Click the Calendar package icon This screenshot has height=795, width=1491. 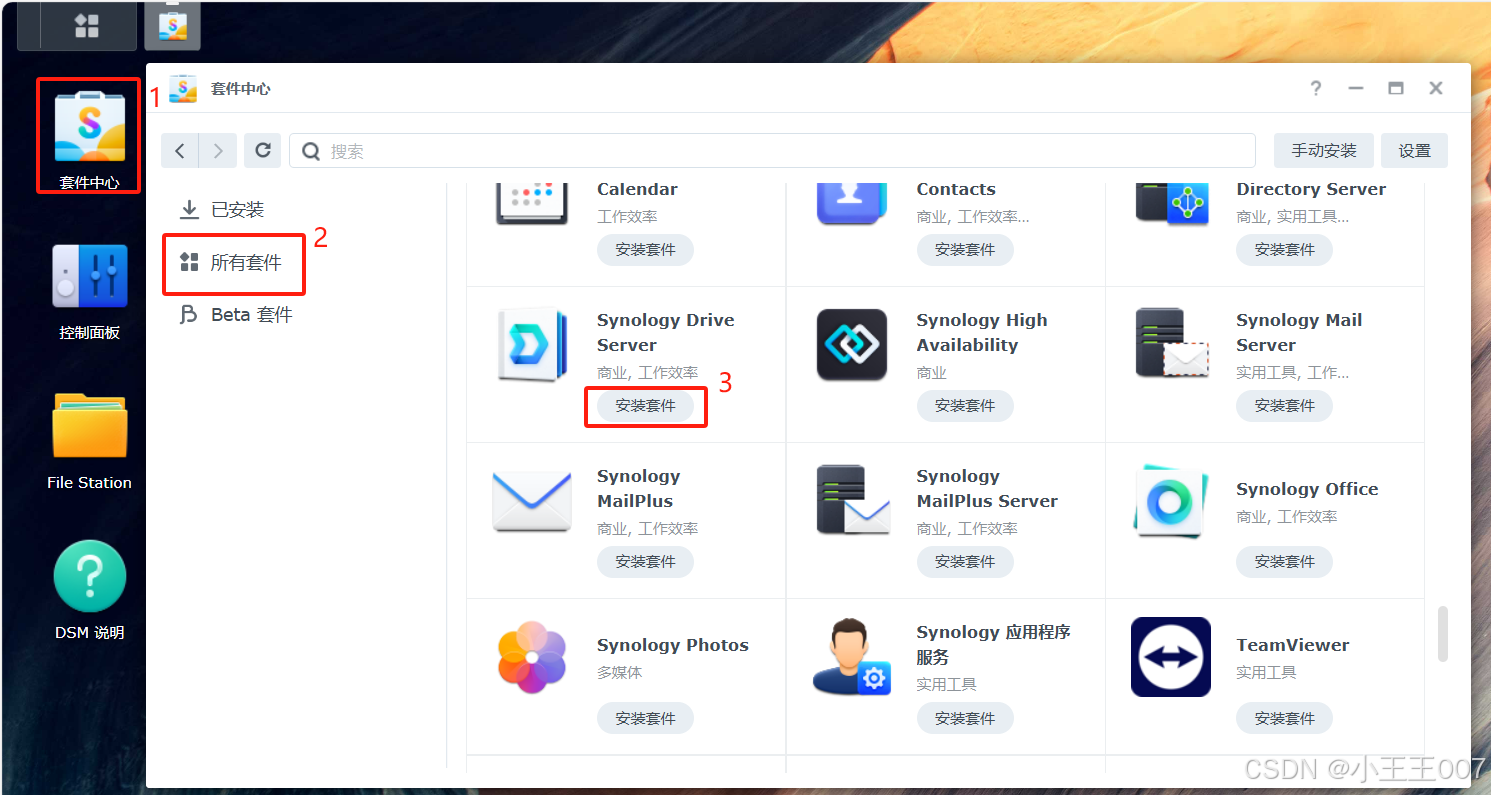pos(532,204)
